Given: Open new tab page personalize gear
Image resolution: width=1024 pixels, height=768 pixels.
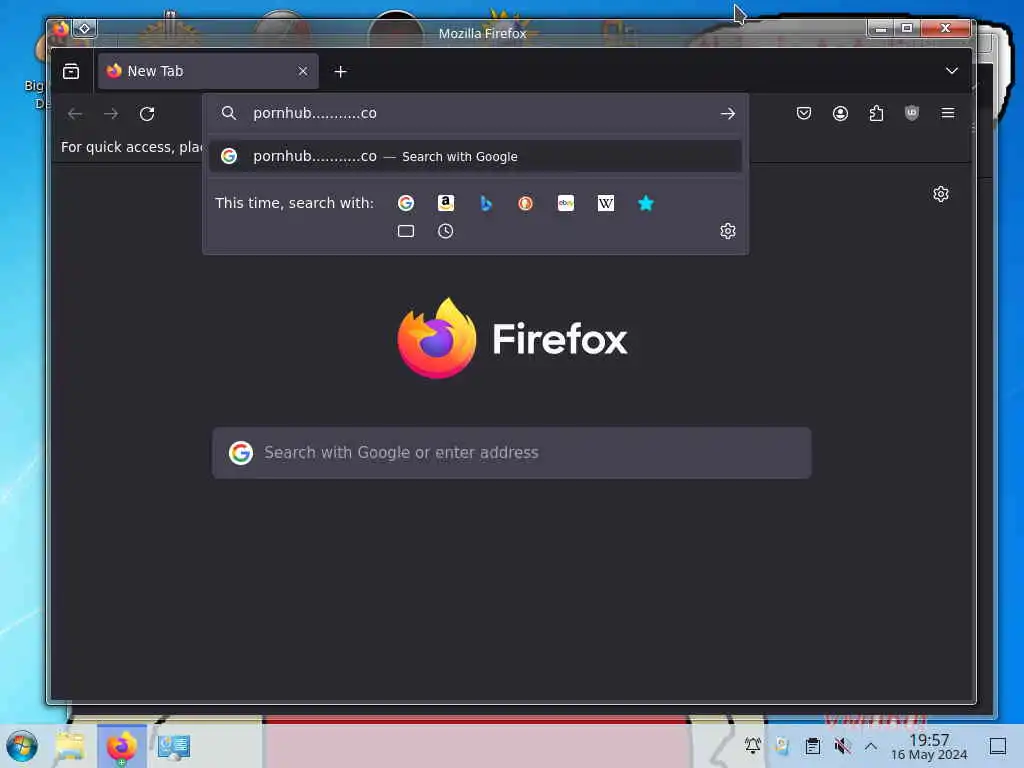Looking at the screenshot, I should pos(940,194).
